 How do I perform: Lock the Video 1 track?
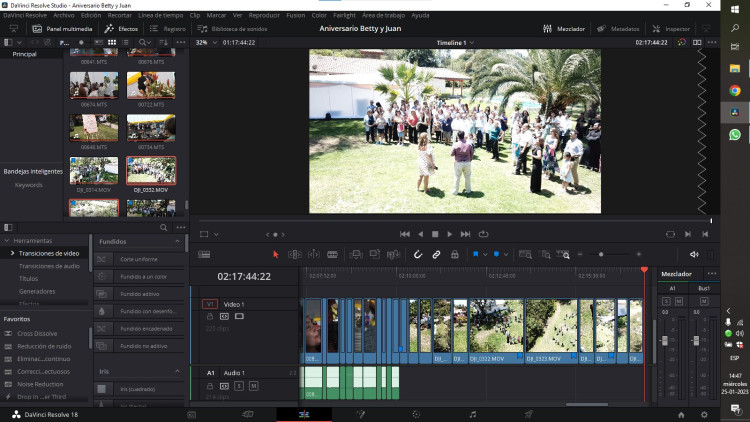[210, 316]
